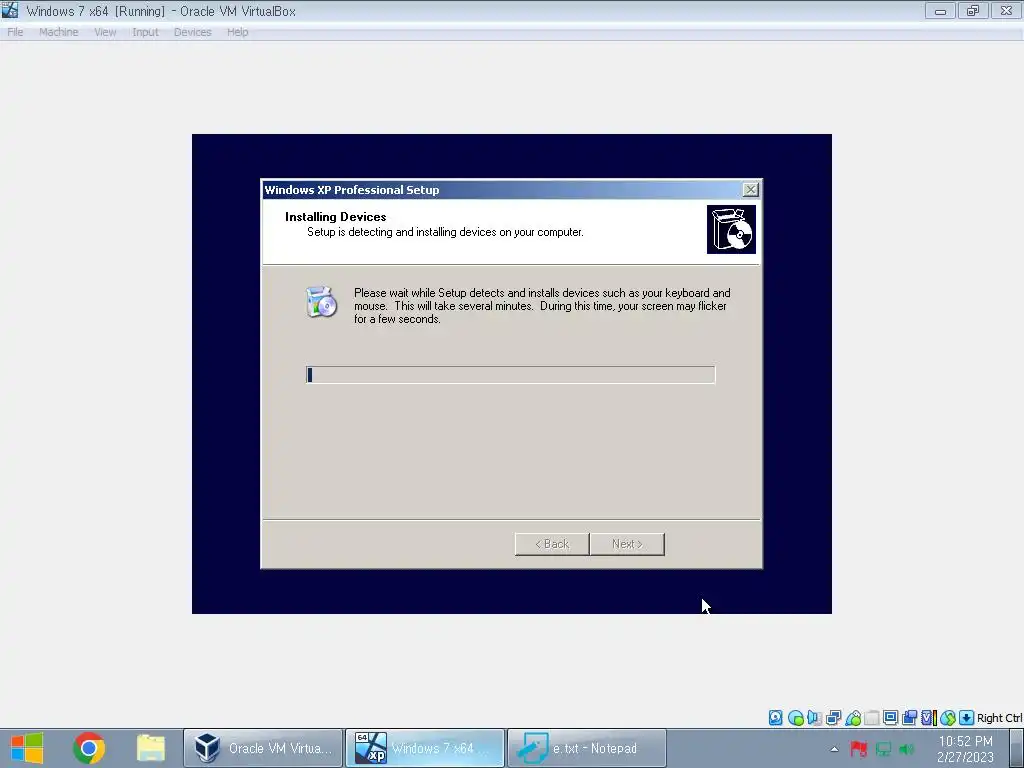The height and width of the screenshot is (768, 1024).
Task: Open the Action Center red flag icon
Action: [x=858, y=749]
